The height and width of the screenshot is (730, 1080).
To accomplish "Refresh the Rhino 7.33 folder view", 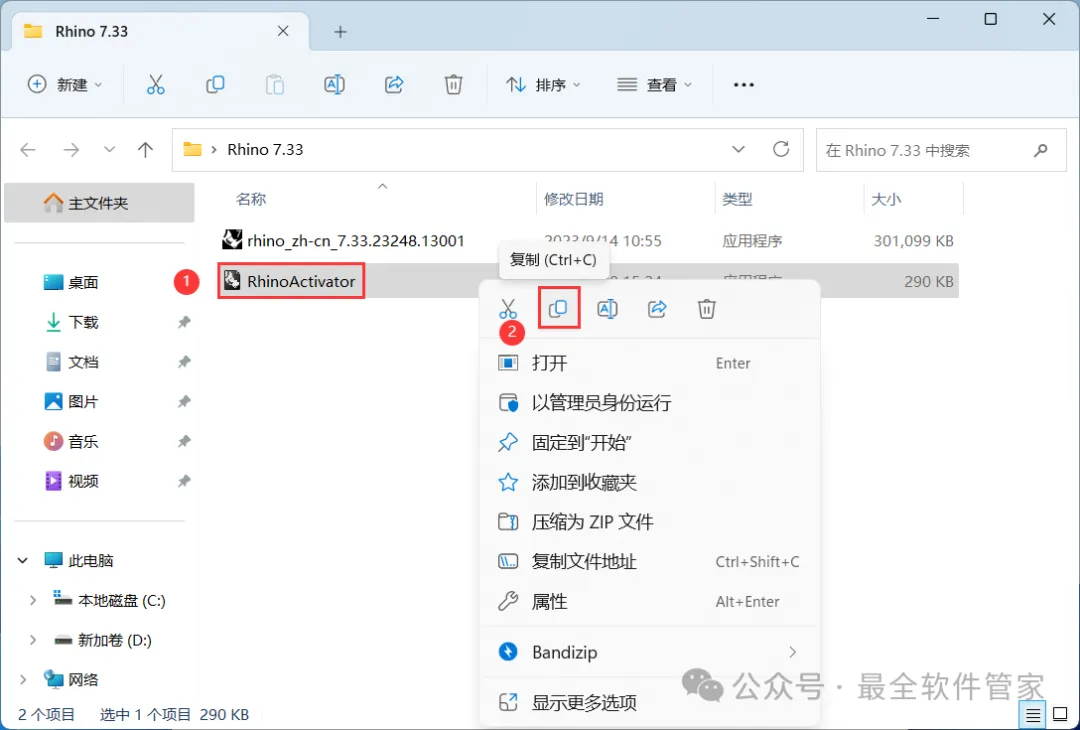I will (781, 149).
